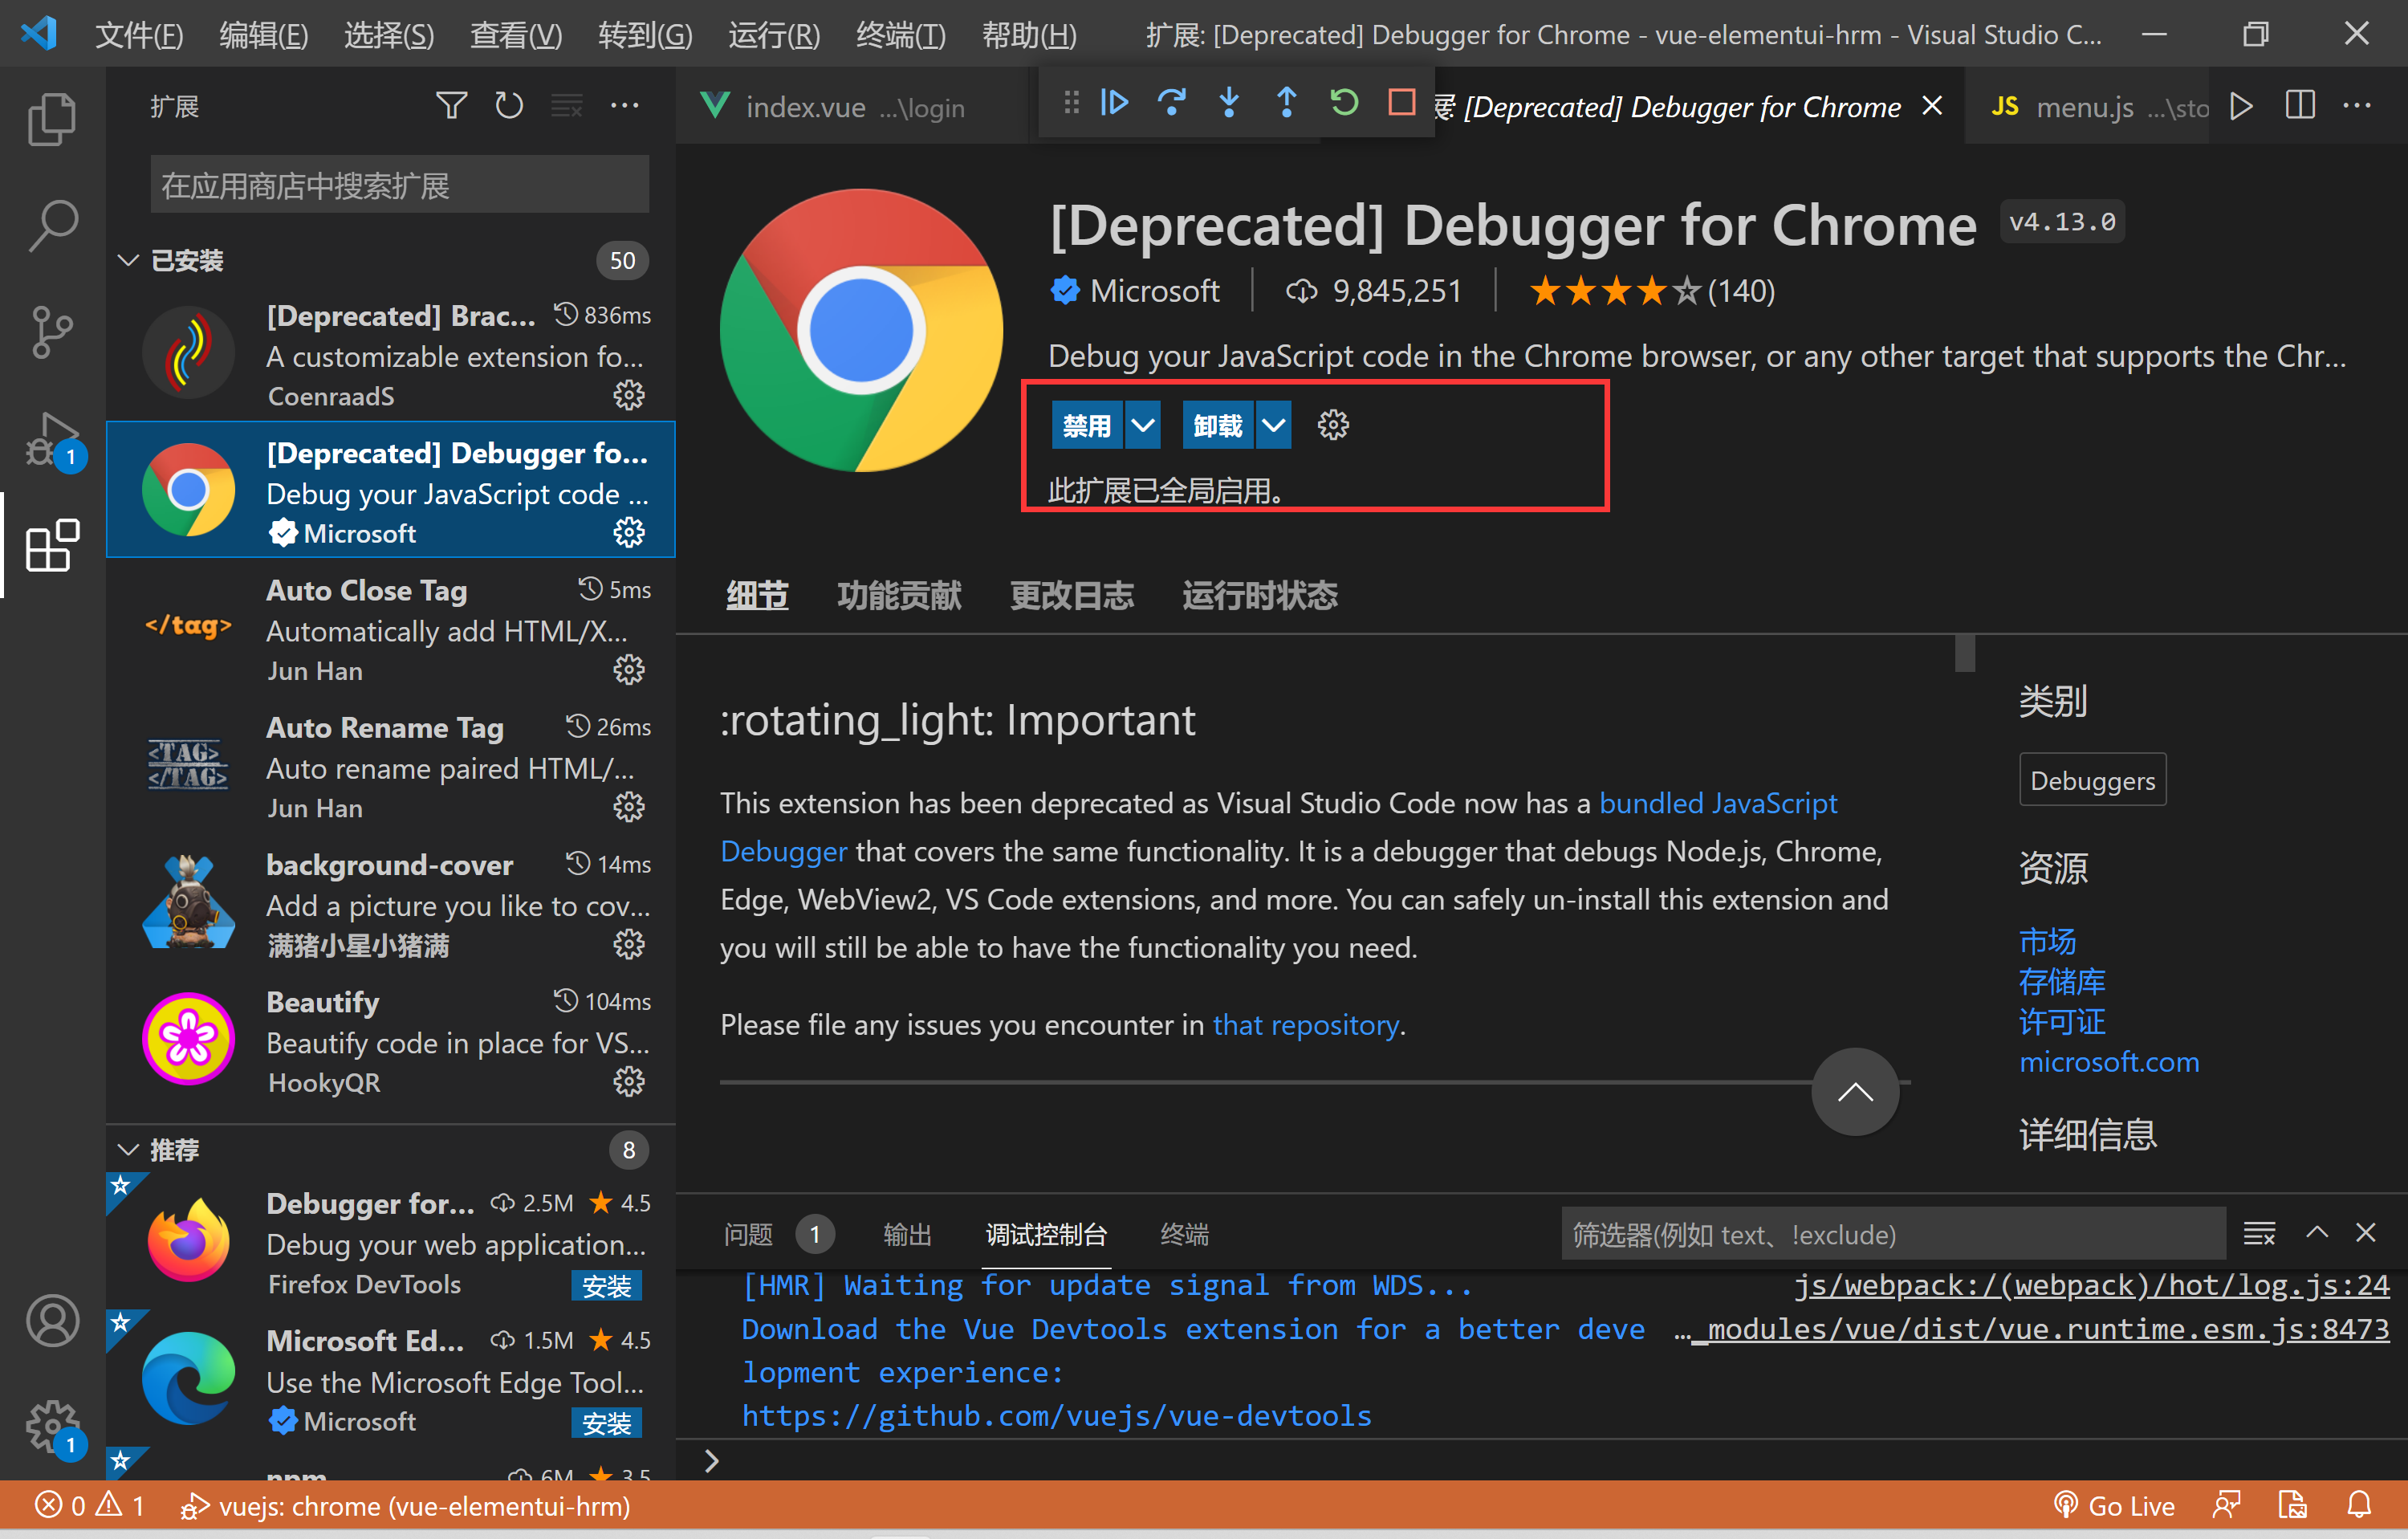
Task: Open the Extensions view icon
Action: (52, 545)
